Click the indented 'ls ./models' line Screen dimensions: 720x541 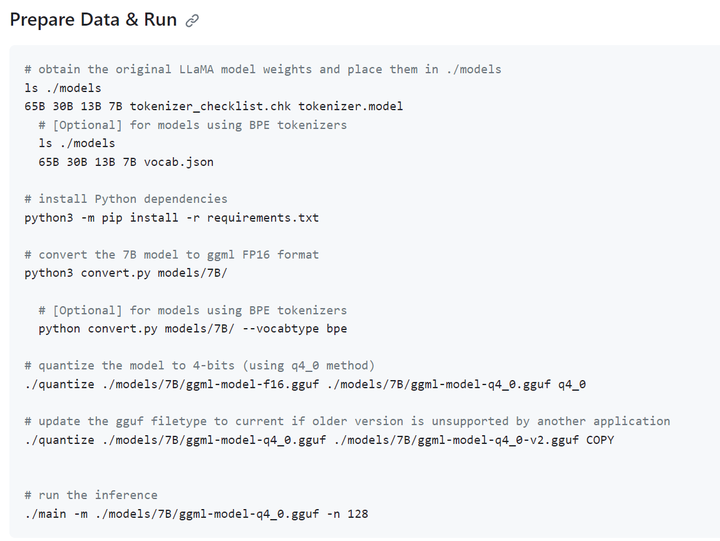77,143
